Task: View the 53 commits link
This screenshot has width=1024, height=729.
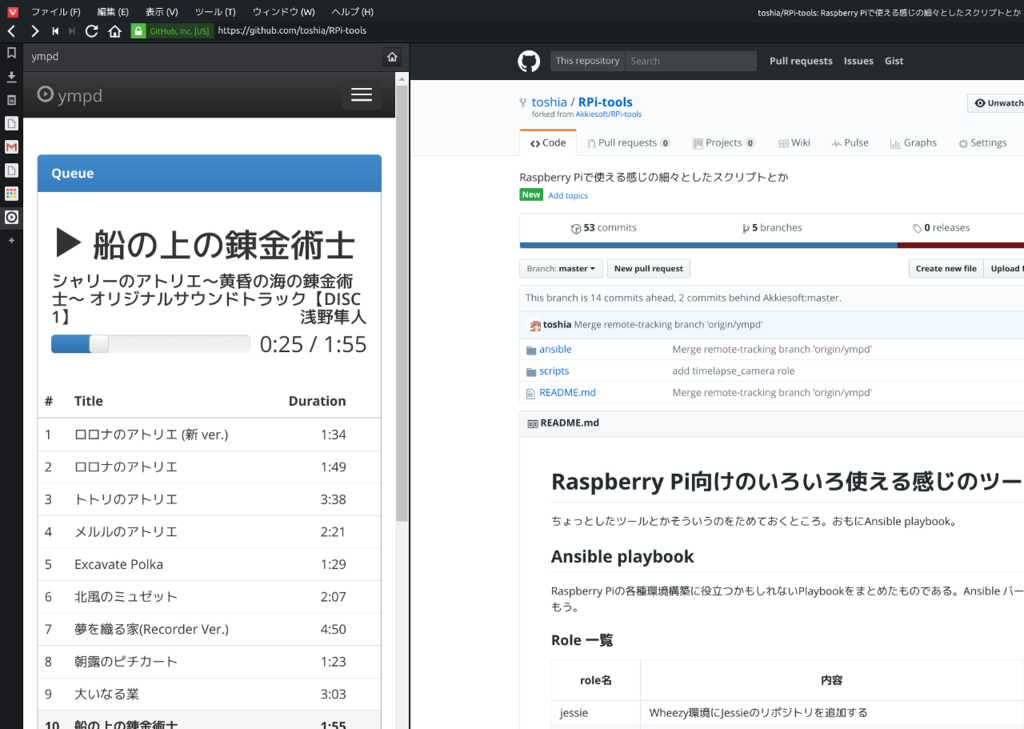Action: click(x=603, y=228)
